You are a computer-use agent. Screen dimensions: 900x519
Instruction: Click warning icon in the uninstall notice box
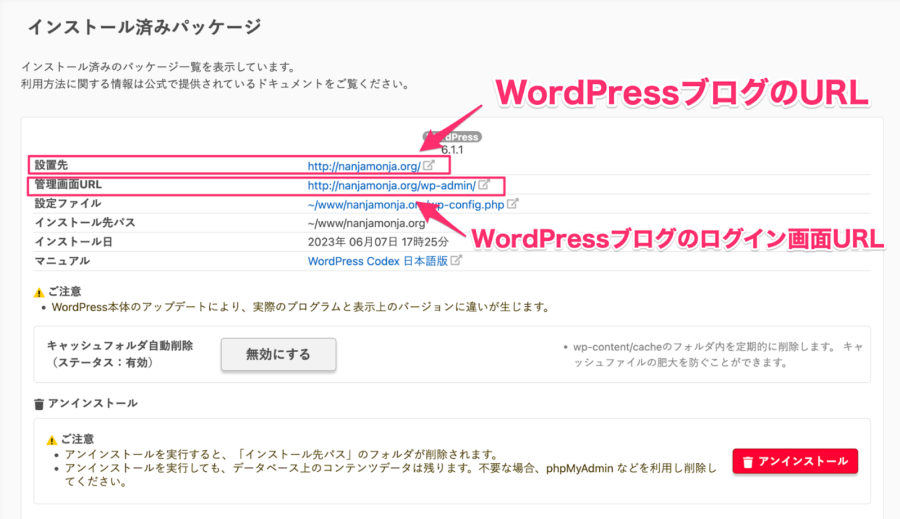(52, 440)
